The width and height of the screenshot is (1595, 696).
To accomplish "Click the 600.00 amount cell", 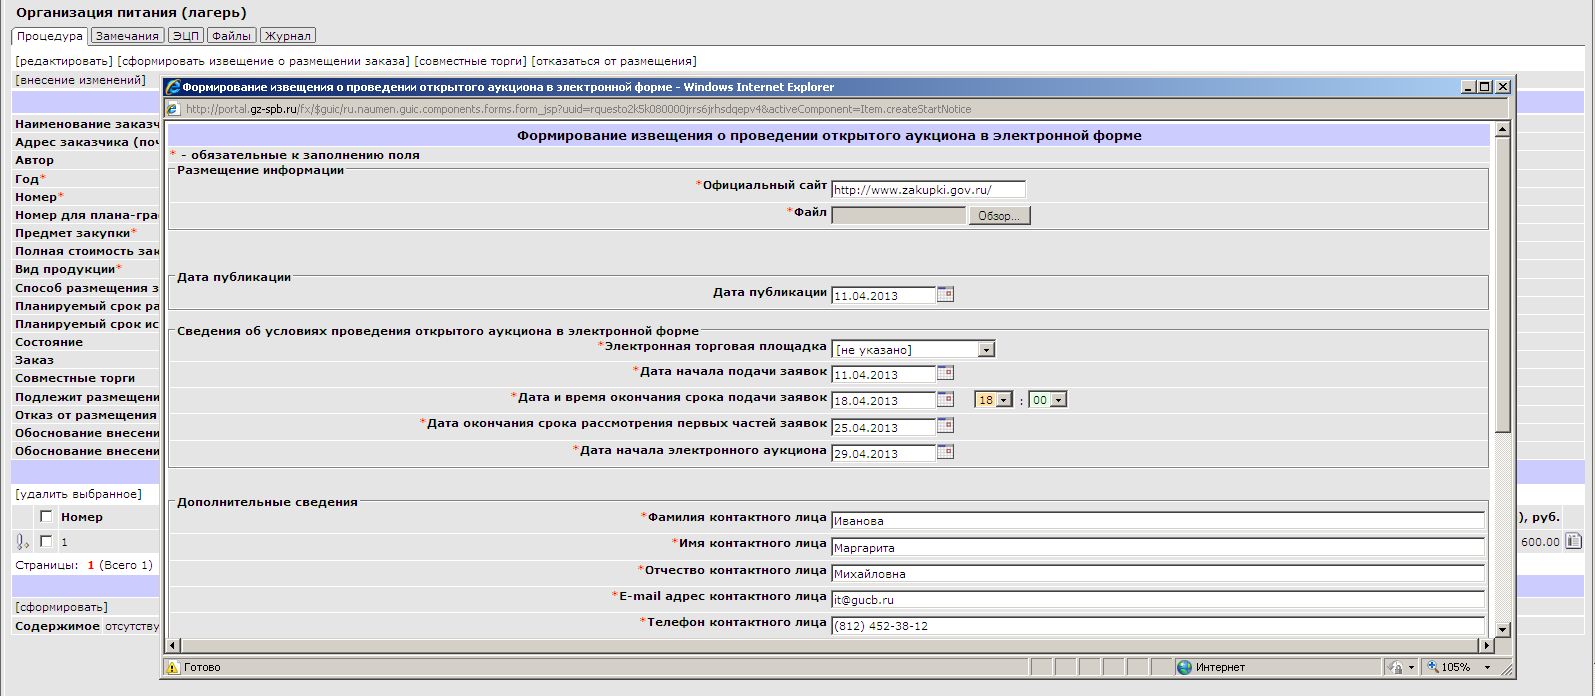I will click(1541, 542).
